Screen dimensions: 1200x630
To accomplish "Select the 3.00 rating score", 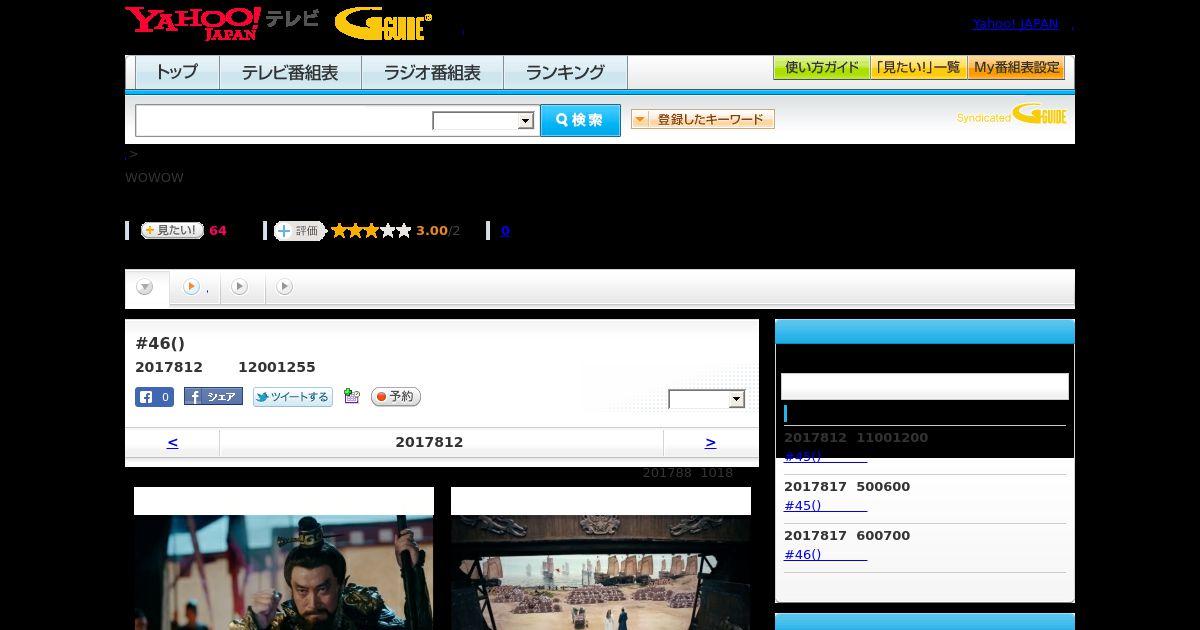I will (x=432, y=231).
